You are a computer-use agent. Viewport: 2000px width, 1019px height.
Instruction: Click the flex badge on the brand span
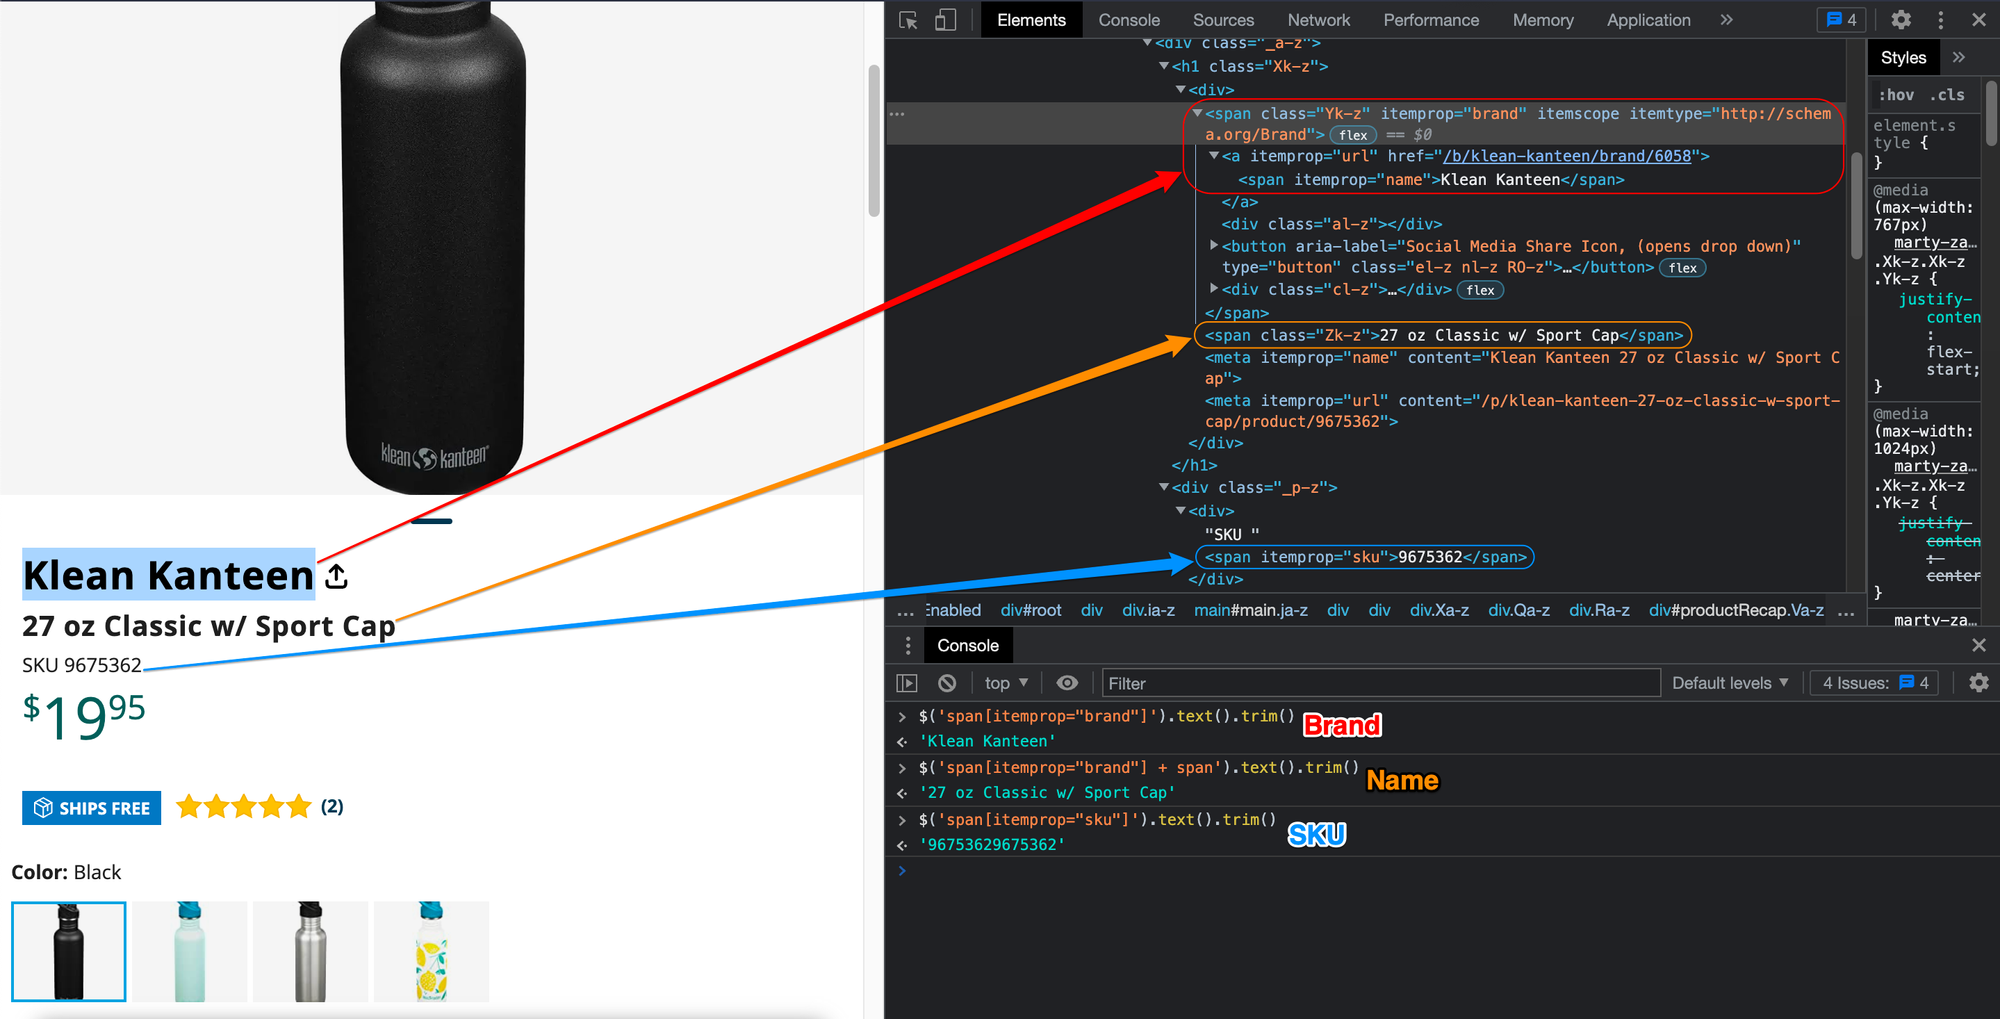[1353, 135]
